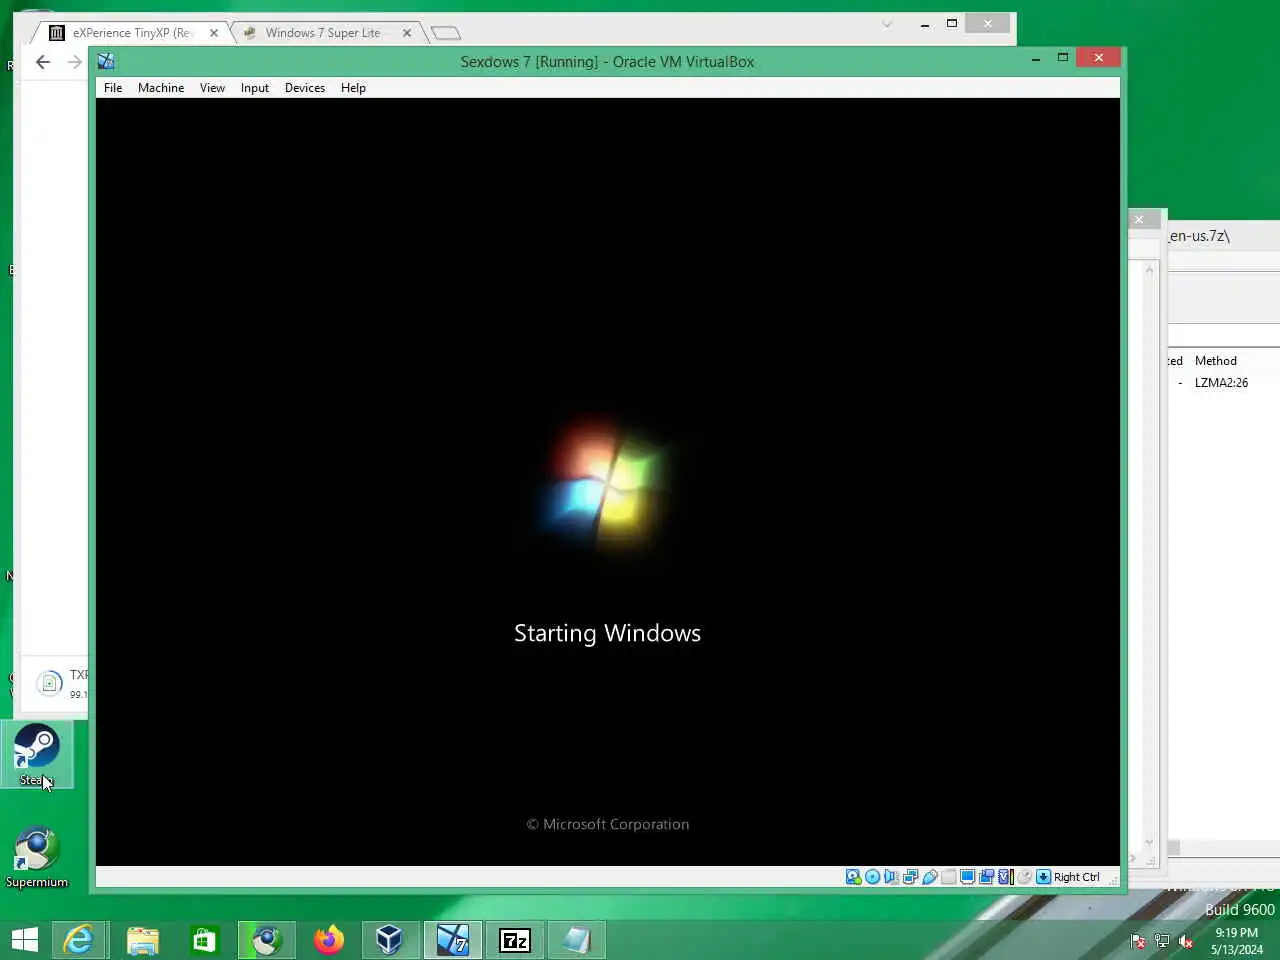Click the recording status icon
Viewport: 1280px width, 960px height.
point(986,877)
